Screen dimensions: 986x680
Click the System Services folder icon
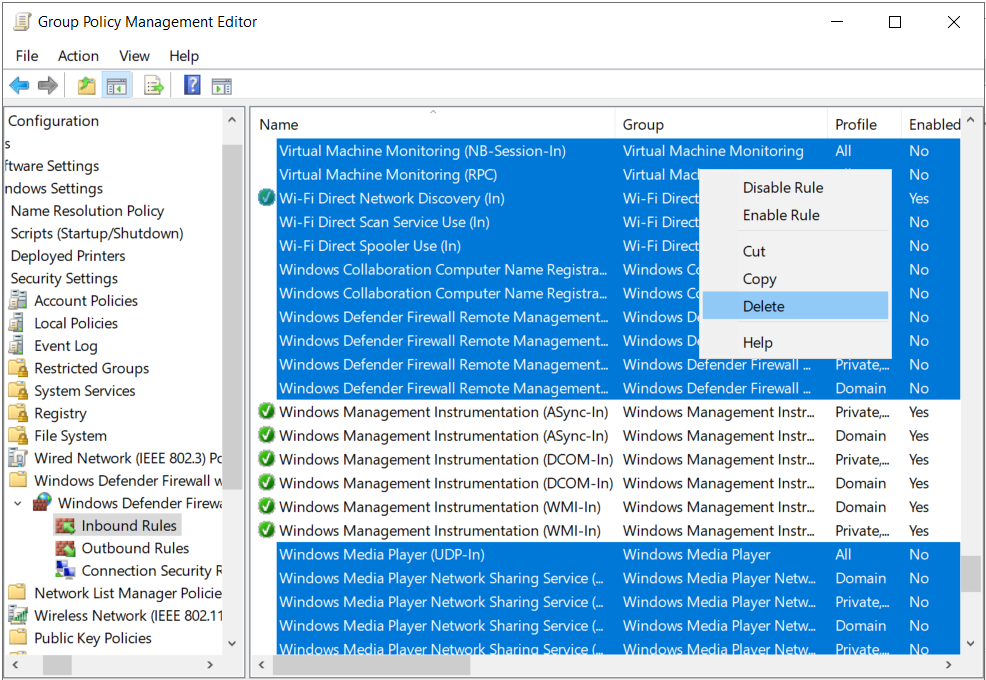click(x=18, y=391)
